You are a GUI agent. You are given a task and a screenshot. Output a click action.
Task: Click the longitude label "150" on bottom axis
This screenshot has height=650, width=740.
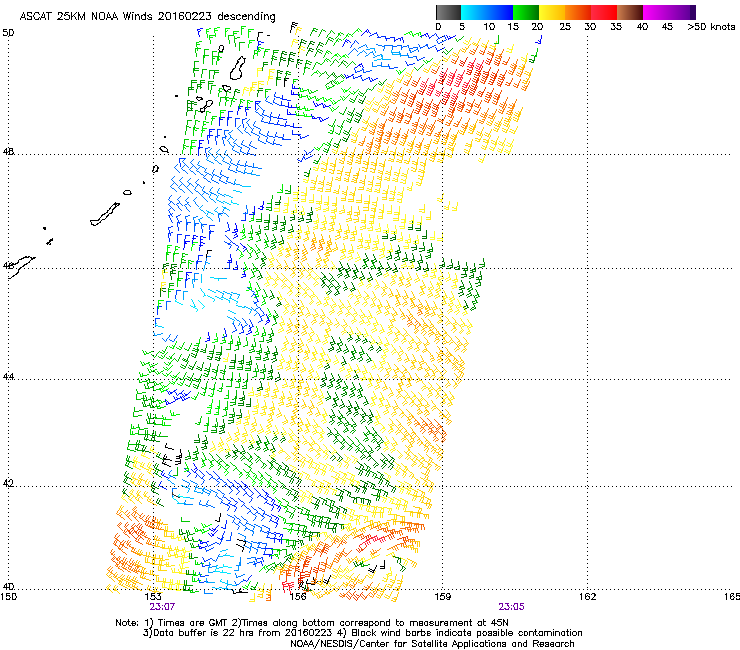pos(8,597)
